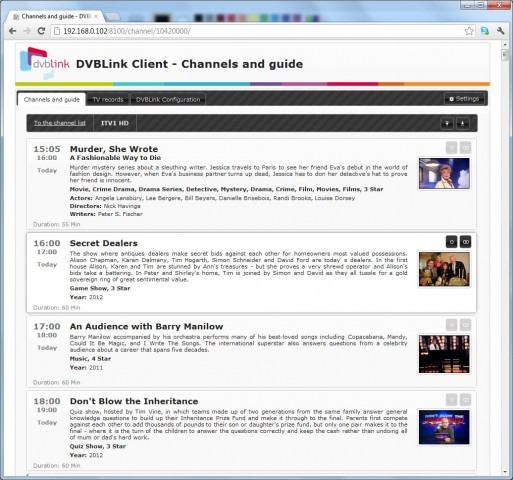Image resolution: width=513 pixels, height=480 pixels.
Task: Reload the current page
Action: (41, 31)
